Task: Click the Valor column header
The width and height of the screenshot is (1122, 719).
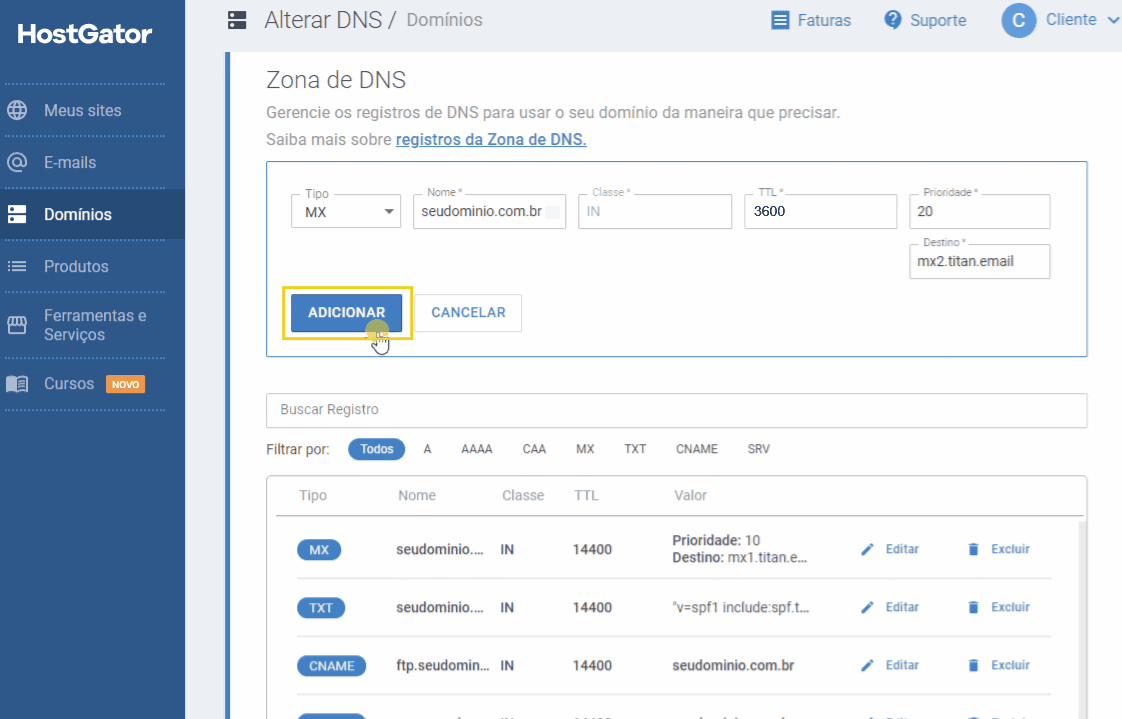Action: click(690, 495)
